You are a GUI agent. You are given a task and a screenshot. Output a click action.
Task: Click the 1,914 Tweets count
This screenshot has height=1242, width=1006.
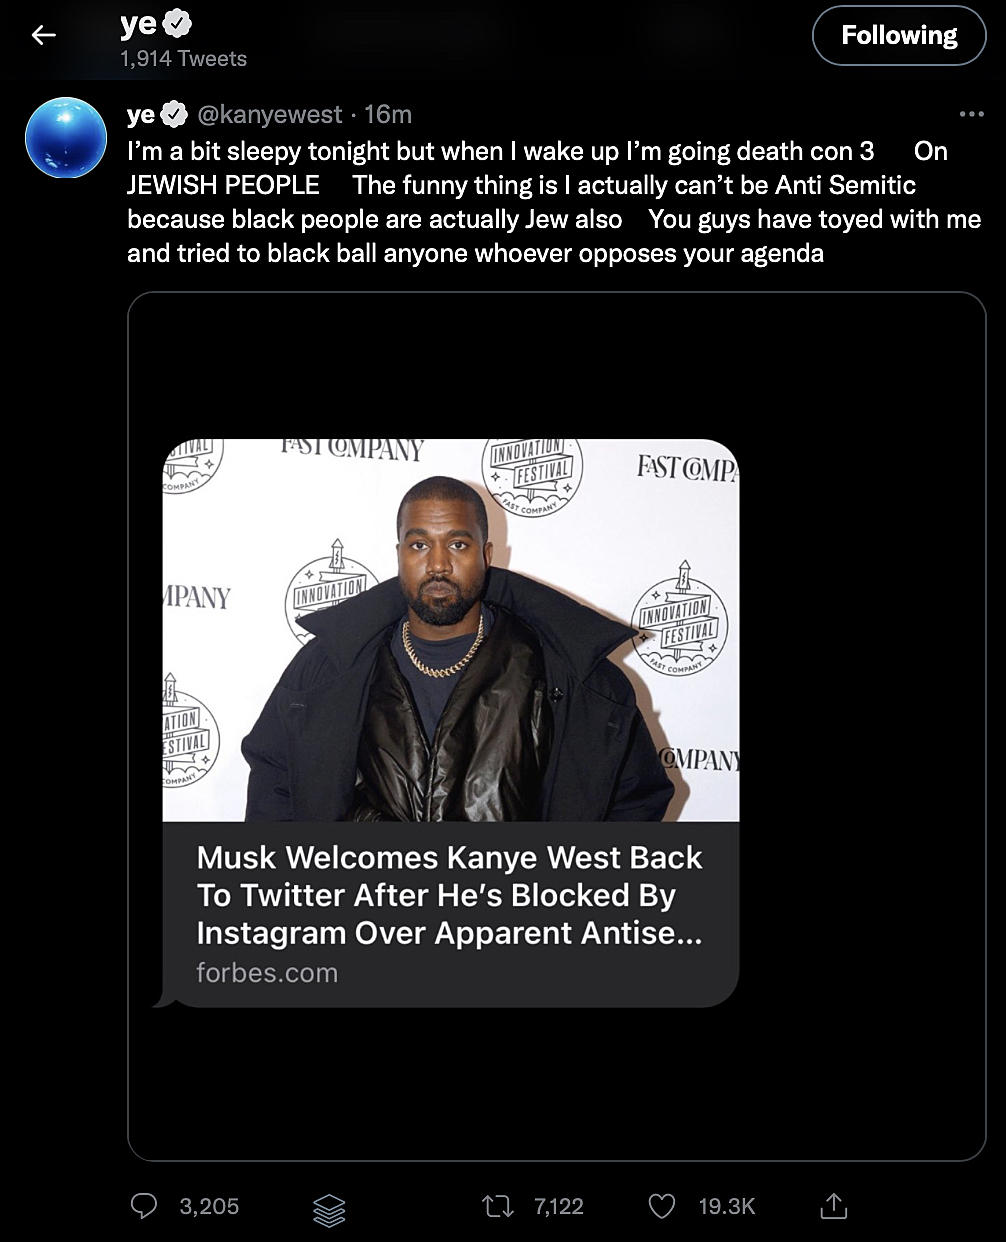pyautogui.click(x=183, y=59)
